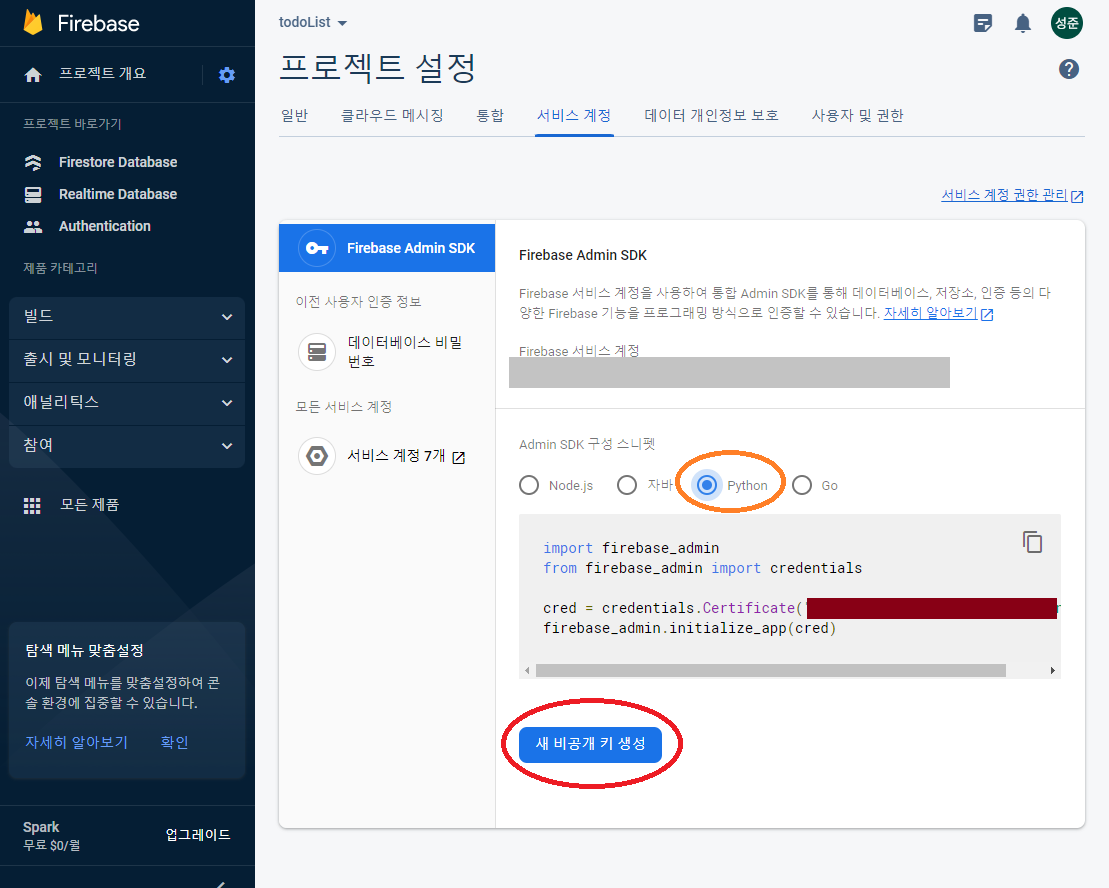Collapse the sidebar with bottom chevron
This screenshot has width=1109, height=888.
pyautogui.click(x=221, y=884)
